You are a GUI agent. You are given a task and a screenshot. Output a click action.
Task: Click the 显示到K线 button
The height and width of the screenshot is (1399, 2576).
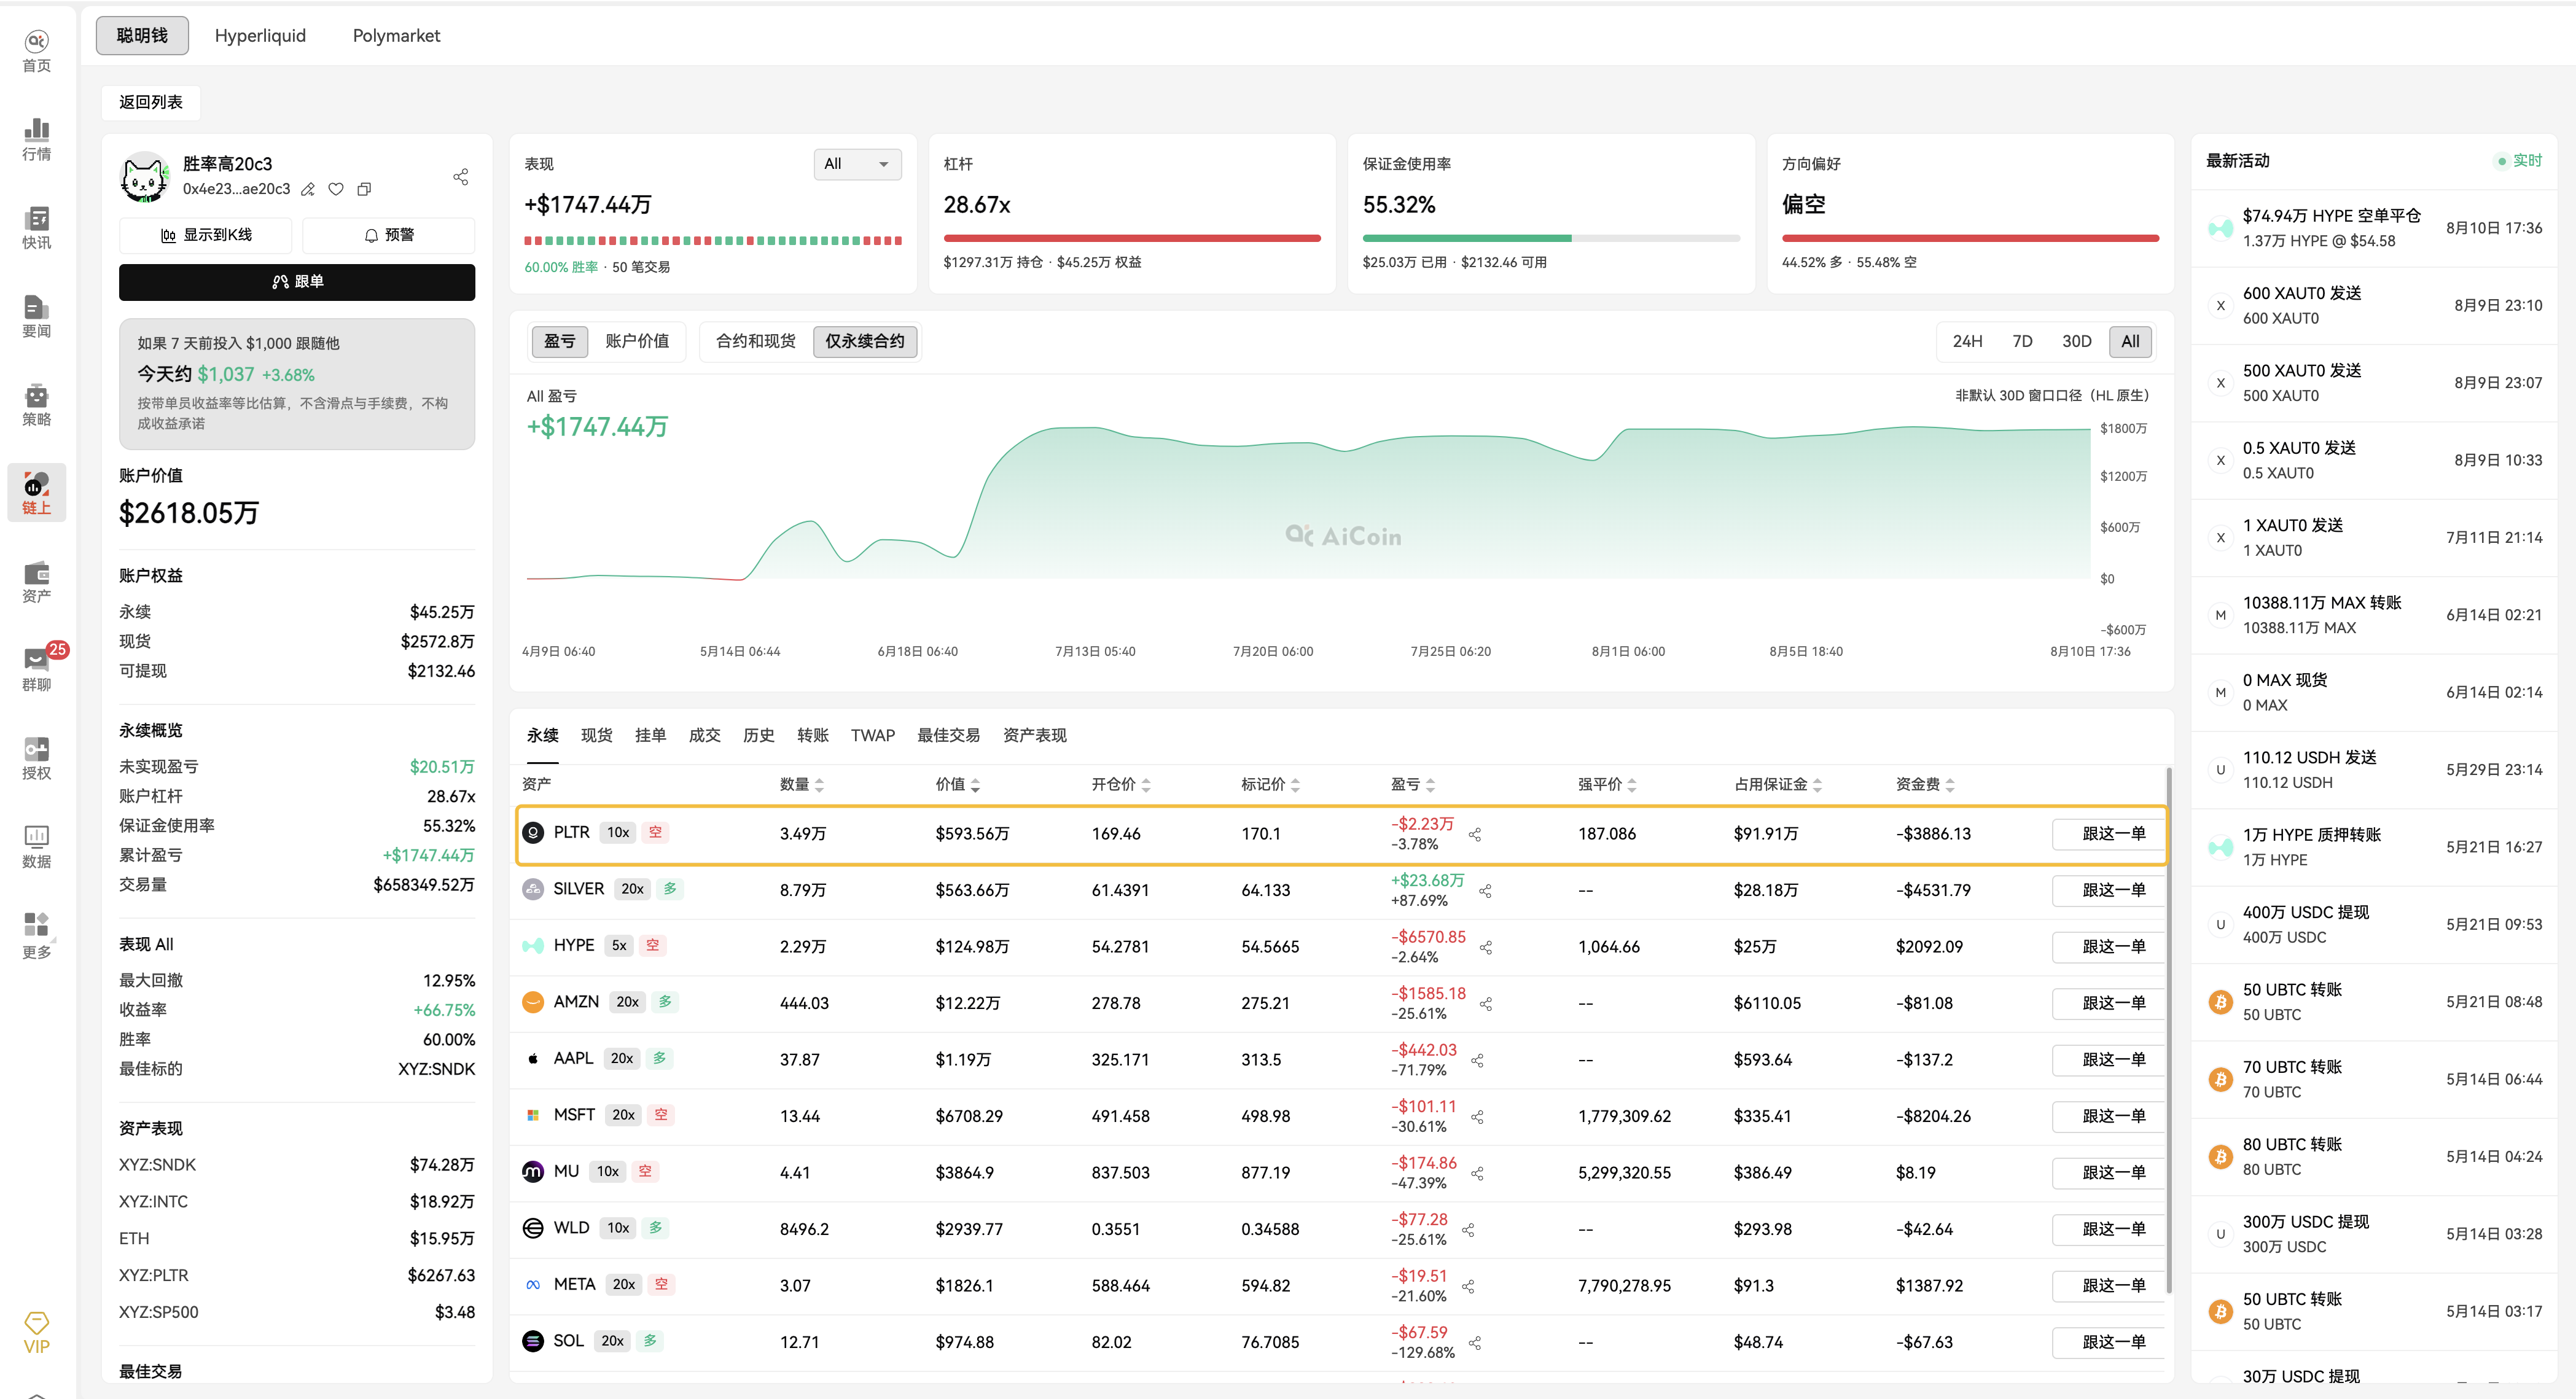click(205, 235)
